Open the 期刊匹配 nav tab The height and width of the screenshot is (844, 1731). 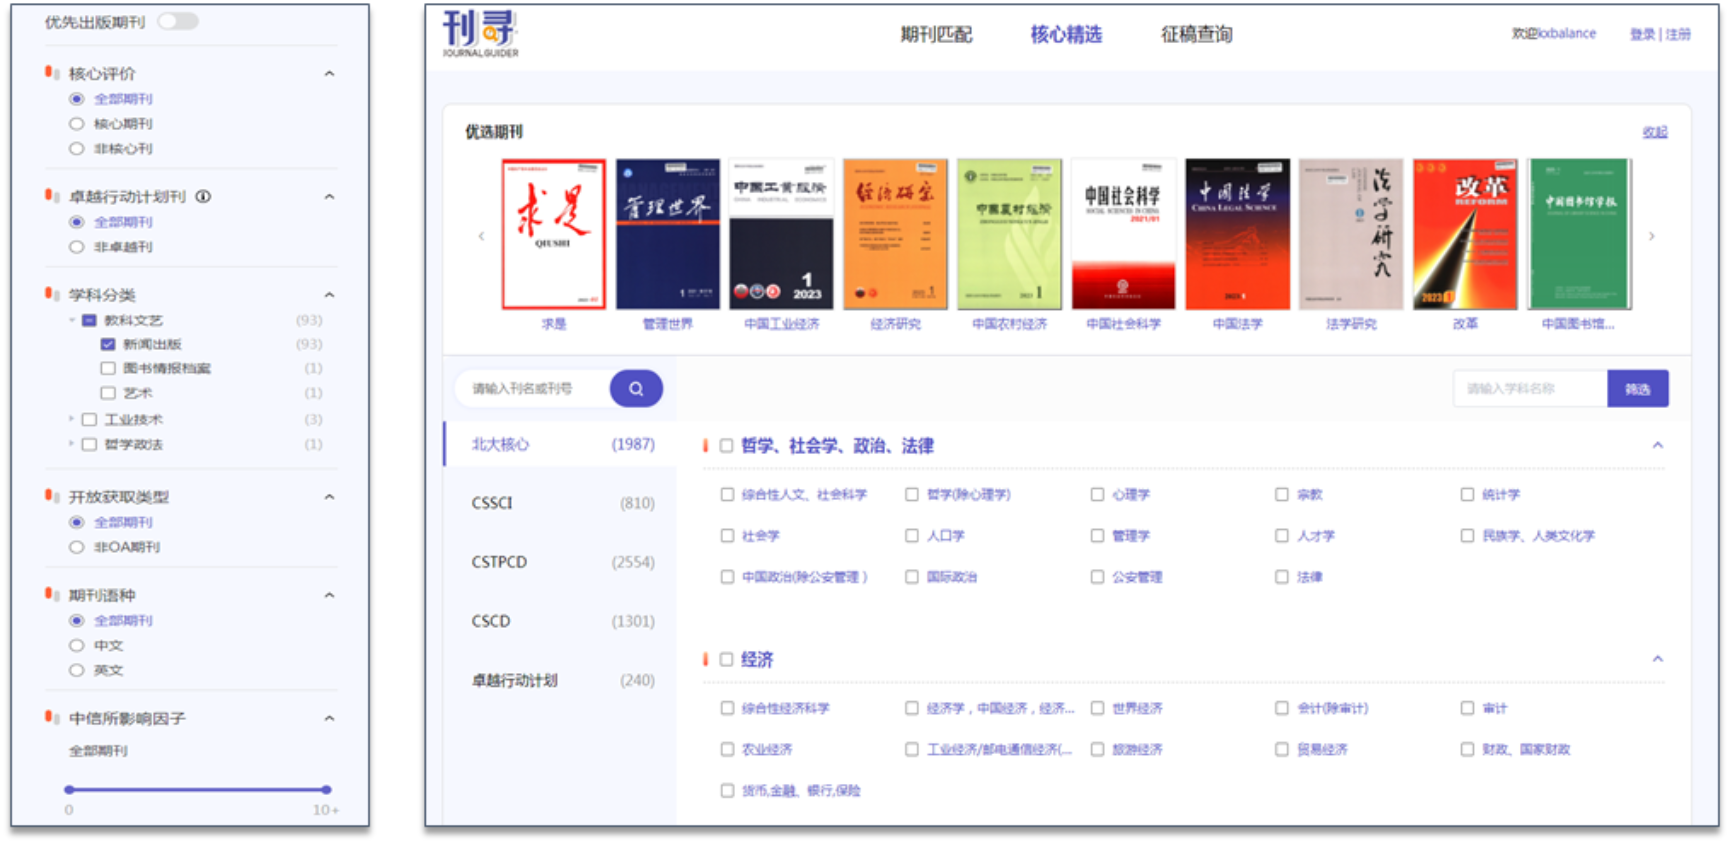936,34
